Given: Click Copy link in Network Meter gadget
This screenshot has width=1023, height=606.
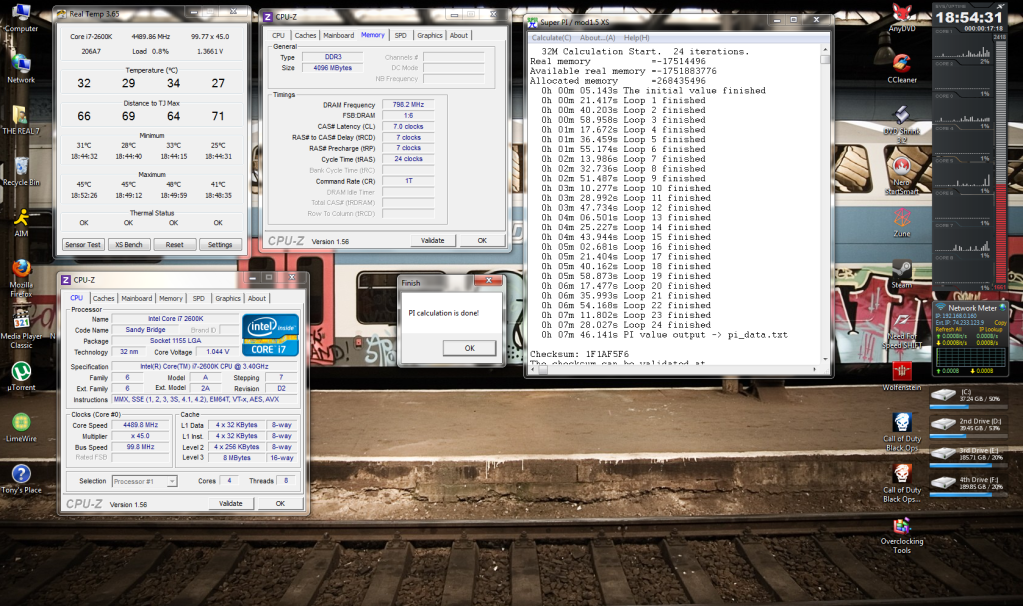Looking at the screenshot, I should coord(1000,323).
